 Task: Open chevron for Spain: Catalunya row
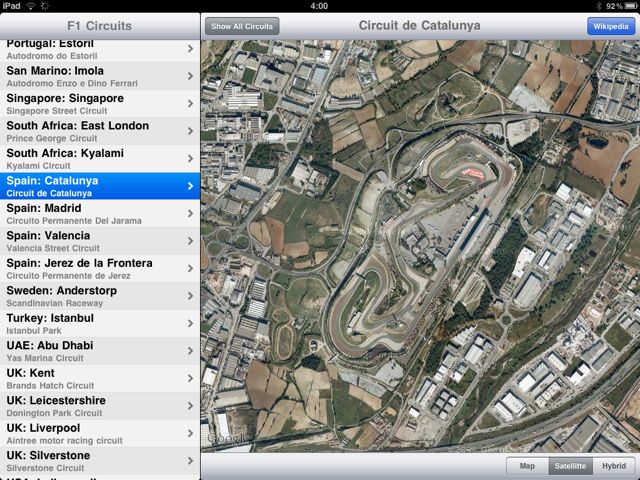click(190, 186)
